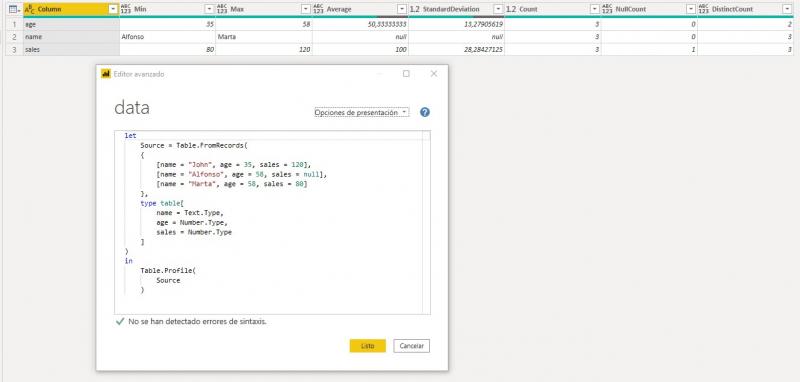Close the Editor avanzado dialog

click(434, 73)
